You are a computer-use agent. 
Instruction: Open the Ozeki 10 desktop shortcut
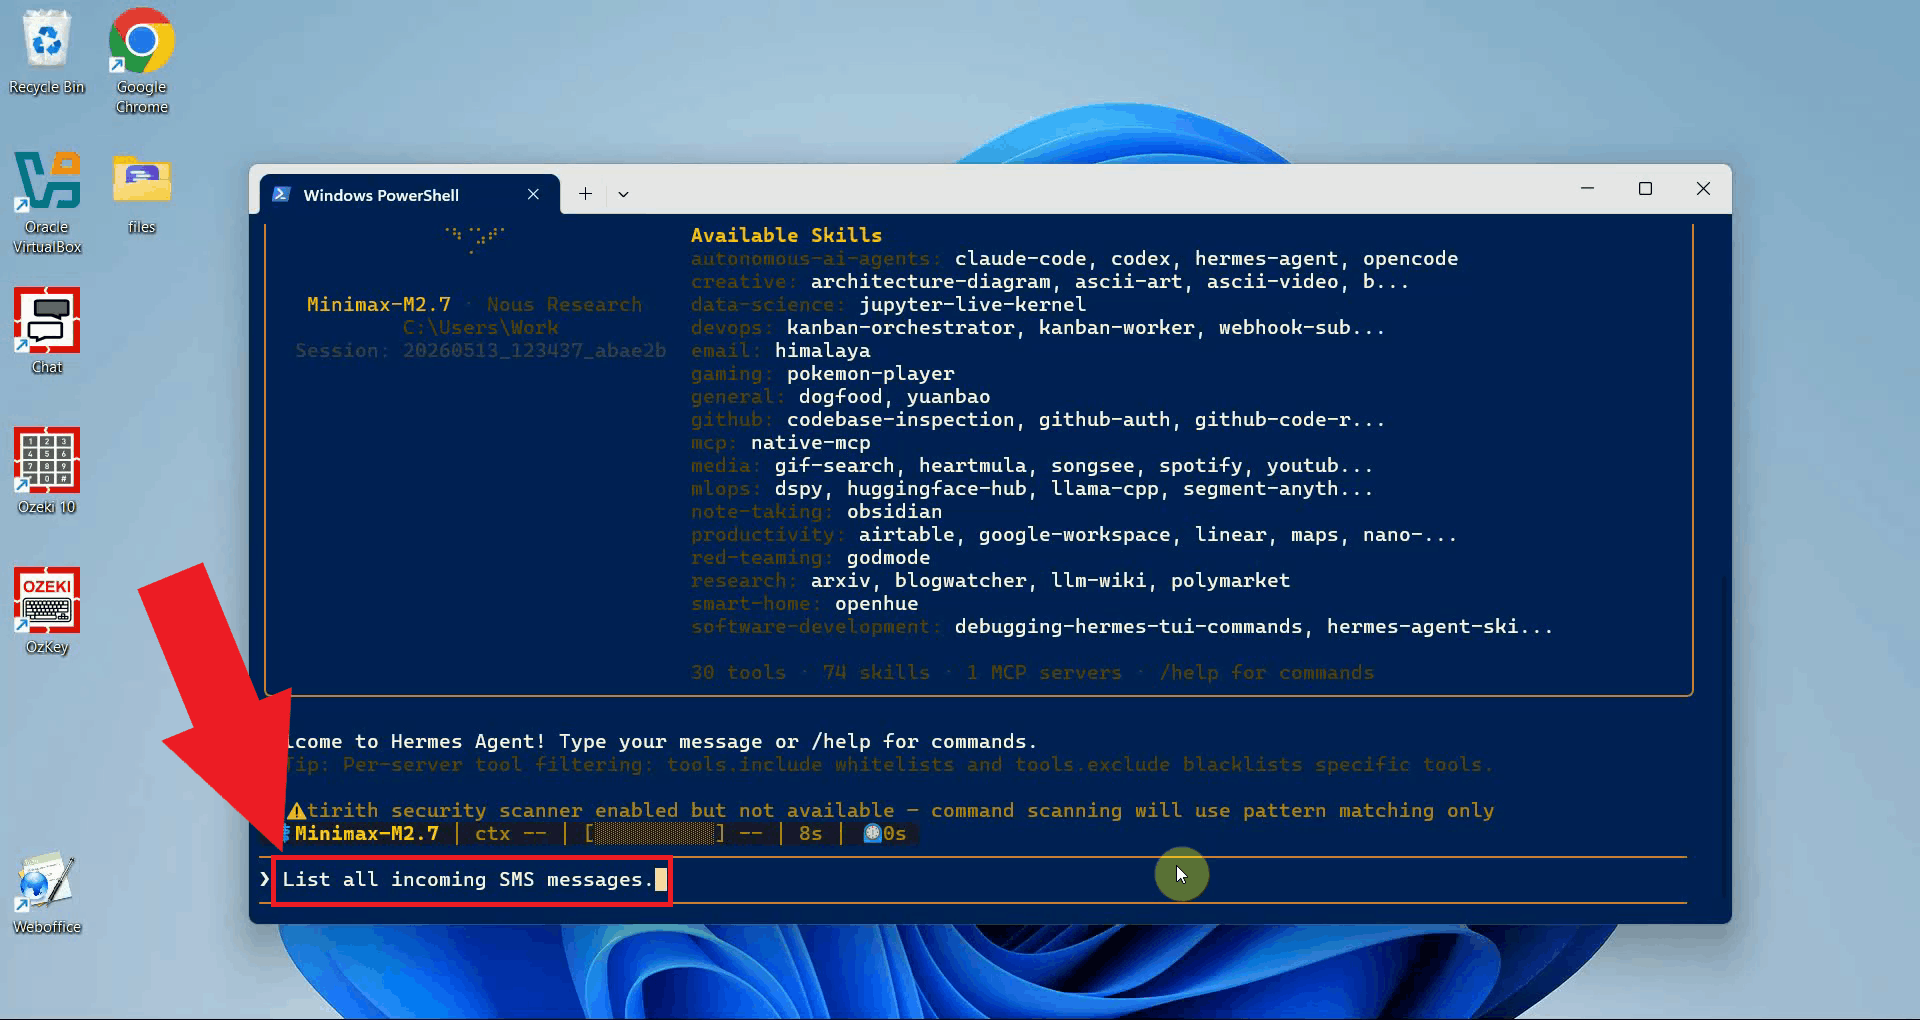[47, 471]
